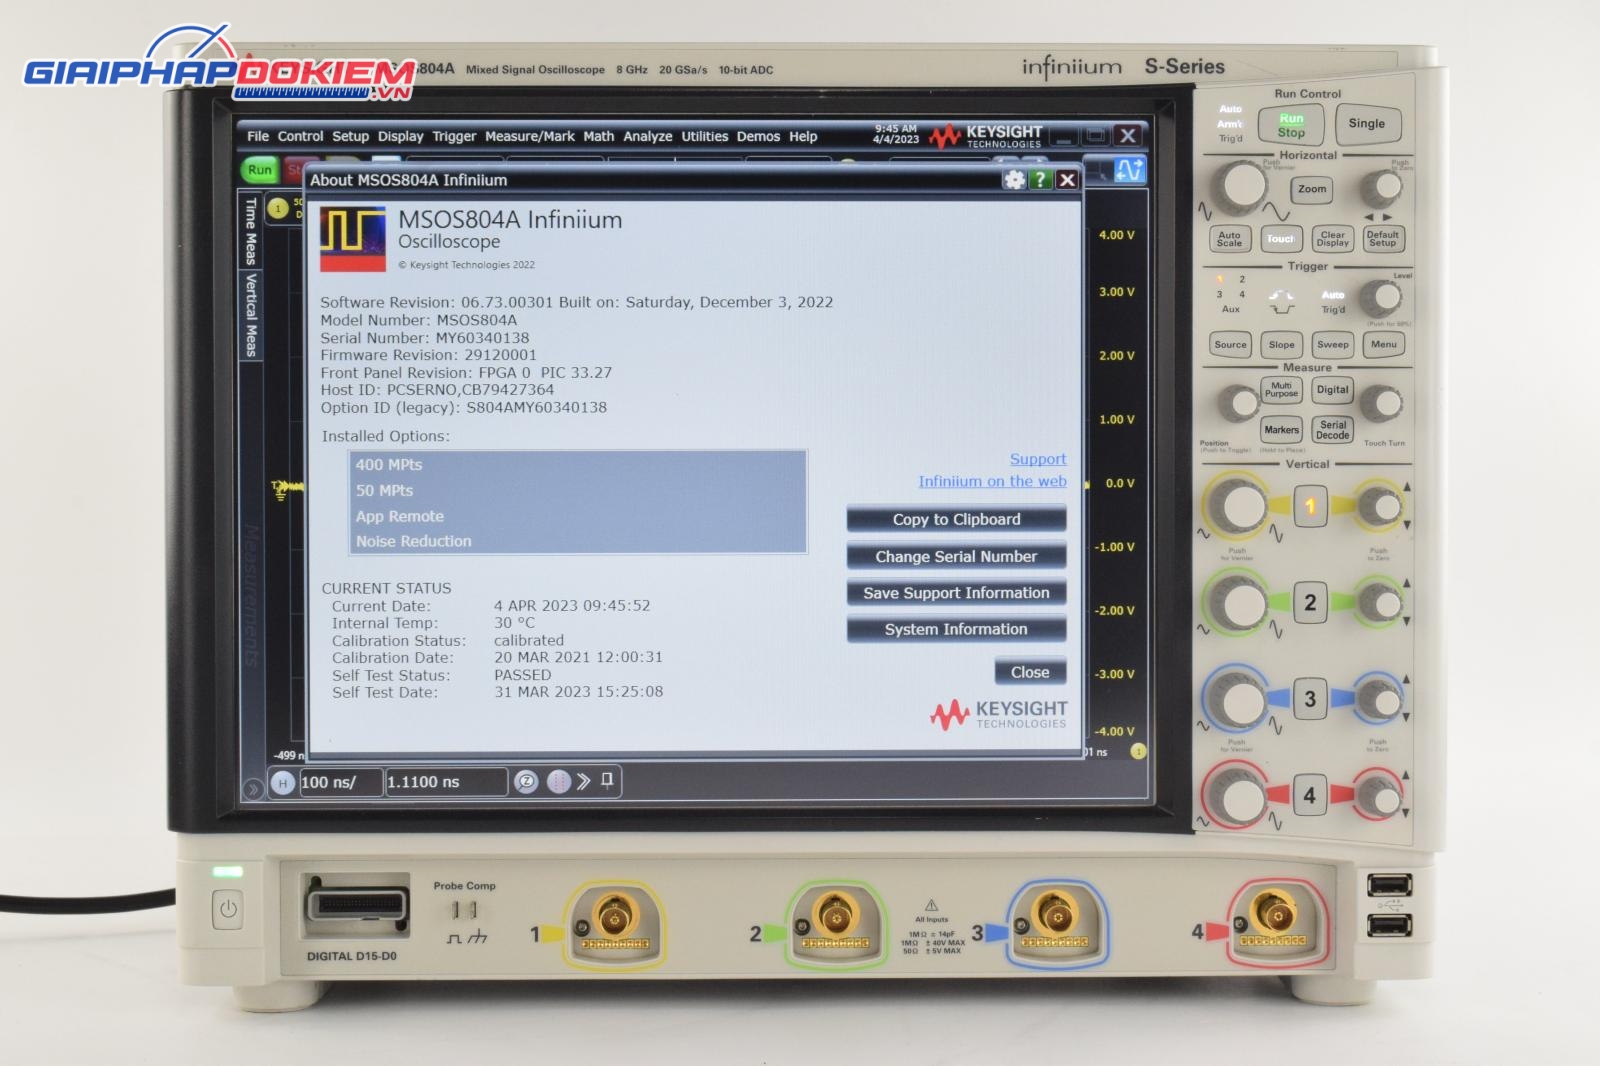The height and width of the screenshot is (1066, 1600).
Task: Push the Markers key
Action: click(1281, 430)
